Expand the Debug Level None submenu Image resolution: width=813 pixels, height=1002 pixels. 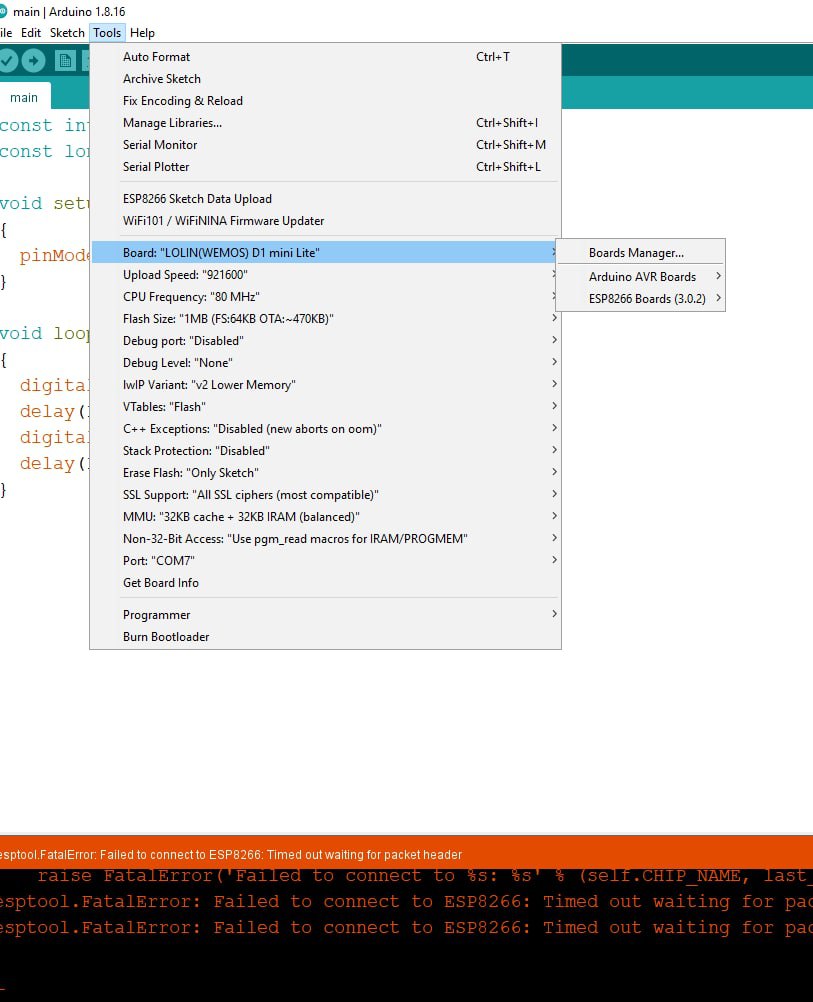coord(325,363)
